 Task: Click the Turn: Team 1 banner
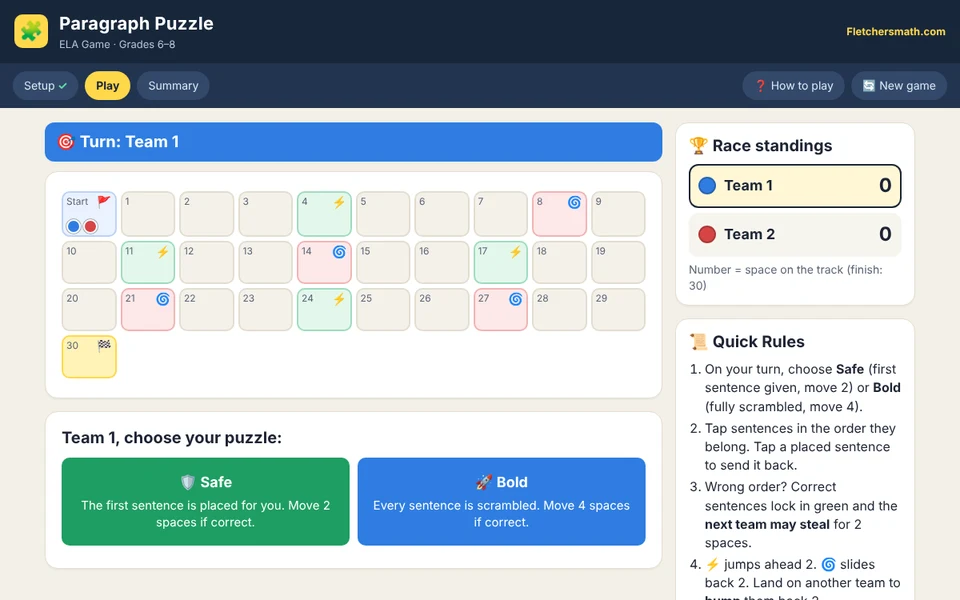(353, 142)
